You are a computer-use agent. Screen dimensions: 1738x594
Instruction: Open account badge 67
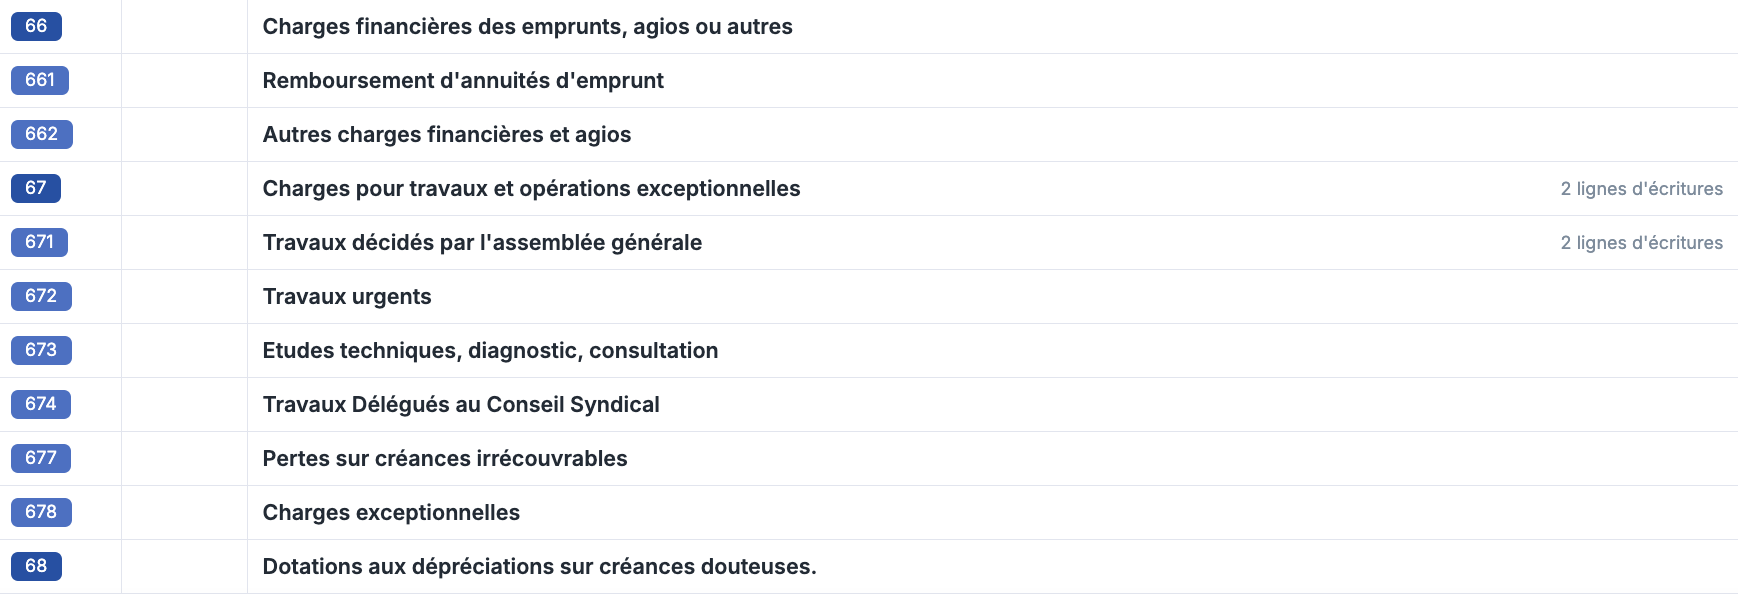36,189
